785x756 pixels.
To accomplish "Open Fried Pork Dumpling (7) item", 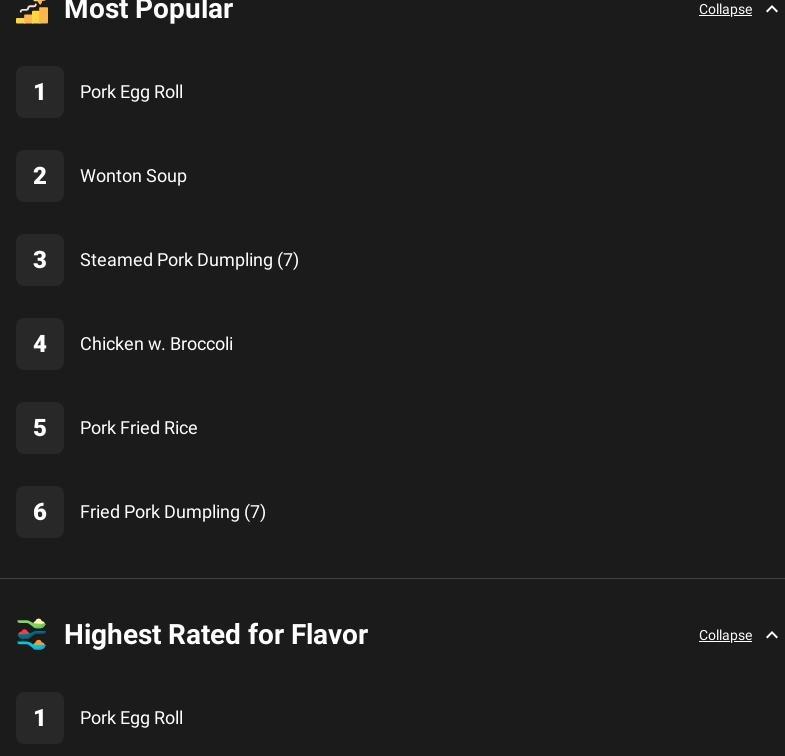I will (173, 512).
